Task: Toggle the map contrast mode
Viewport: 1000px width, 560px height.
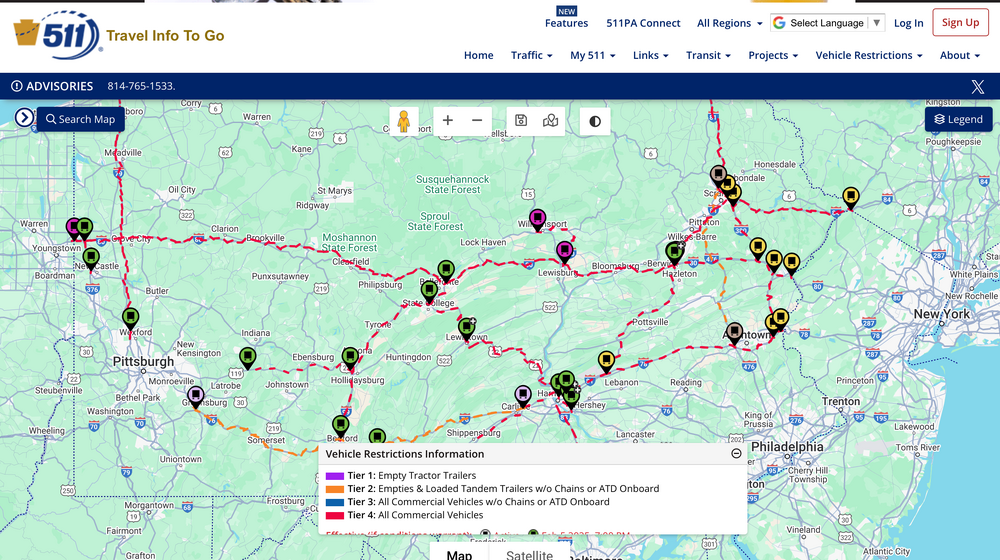Action: coord(595,121)
